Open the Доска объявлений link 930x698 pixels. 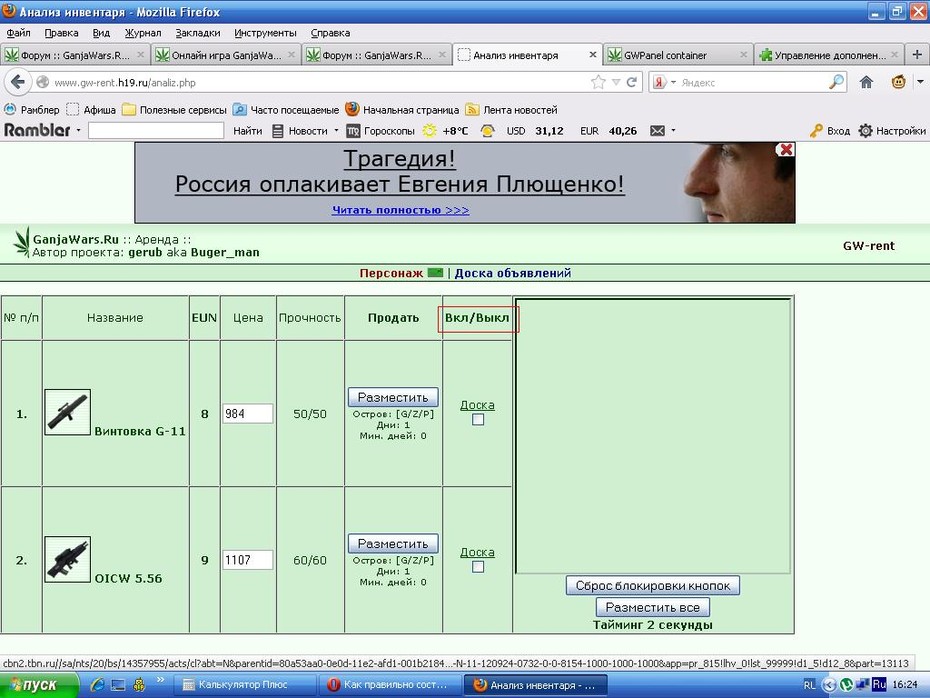[x=513, y=273]
